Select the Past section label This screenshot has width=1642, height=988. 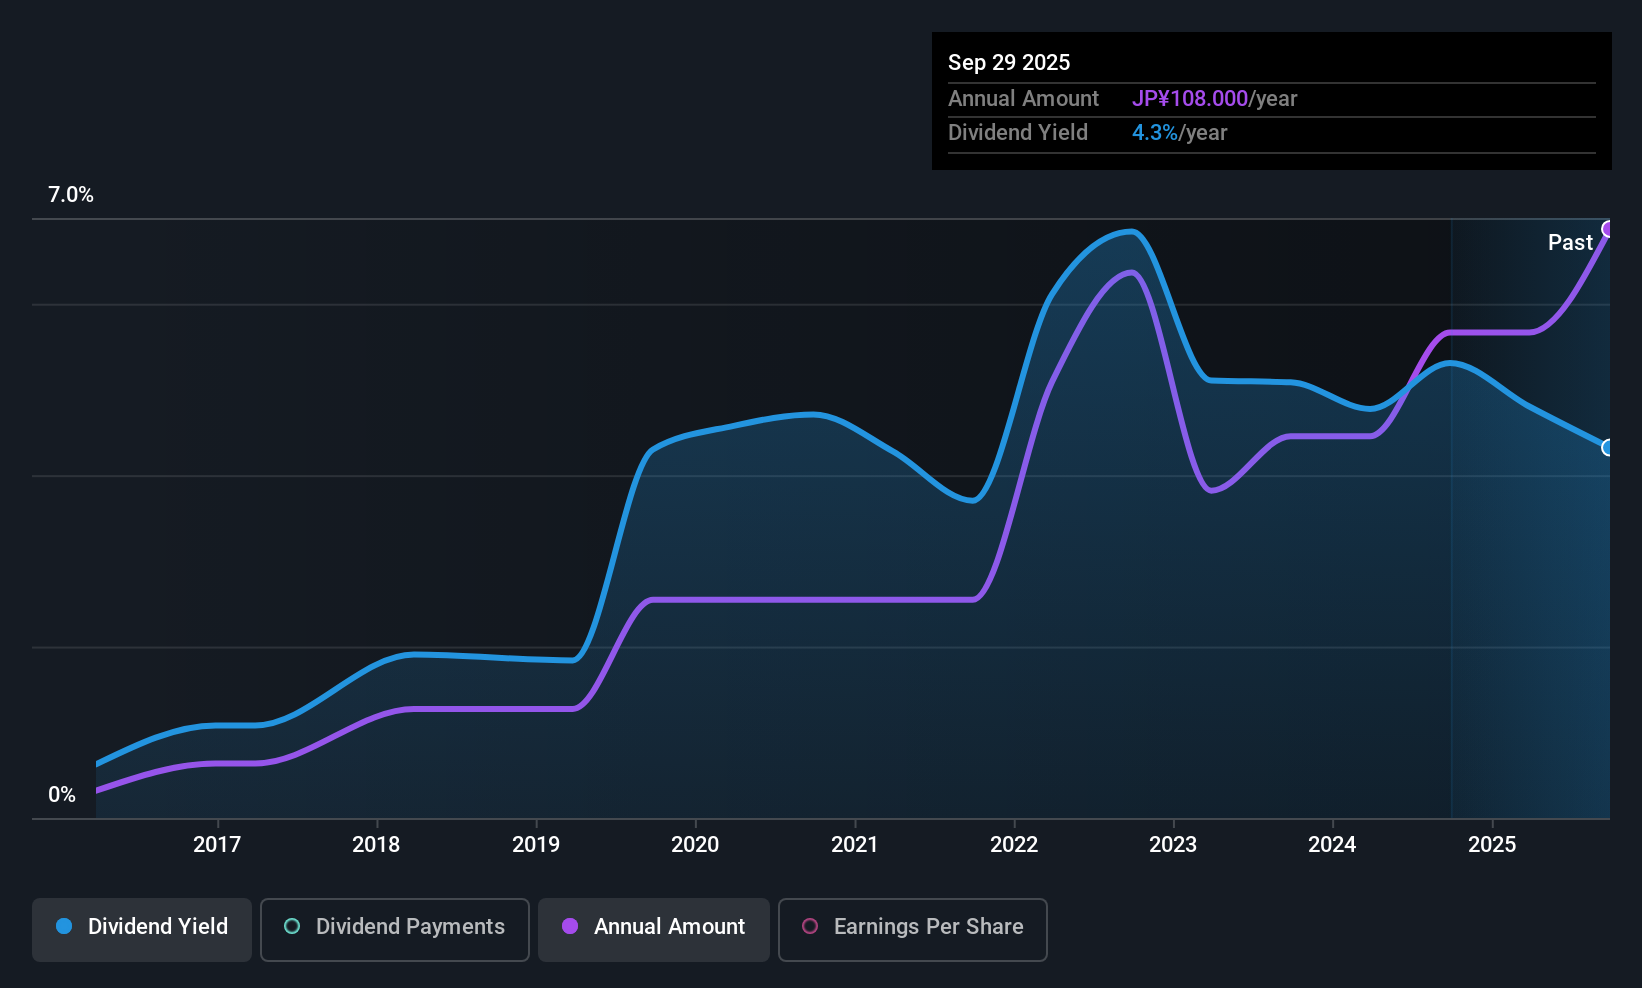1570,242
